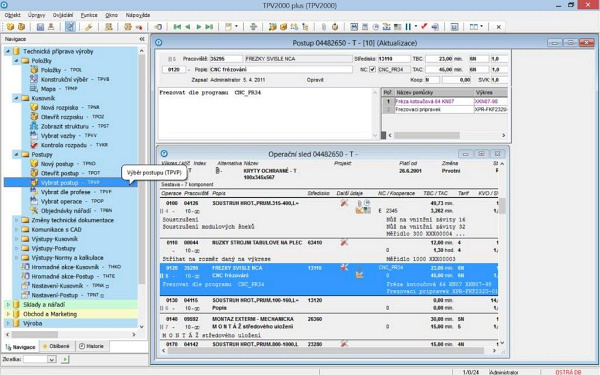
Task: Click the save (floppy disk) toolbar icon
Action: click(x=40, y=27)
